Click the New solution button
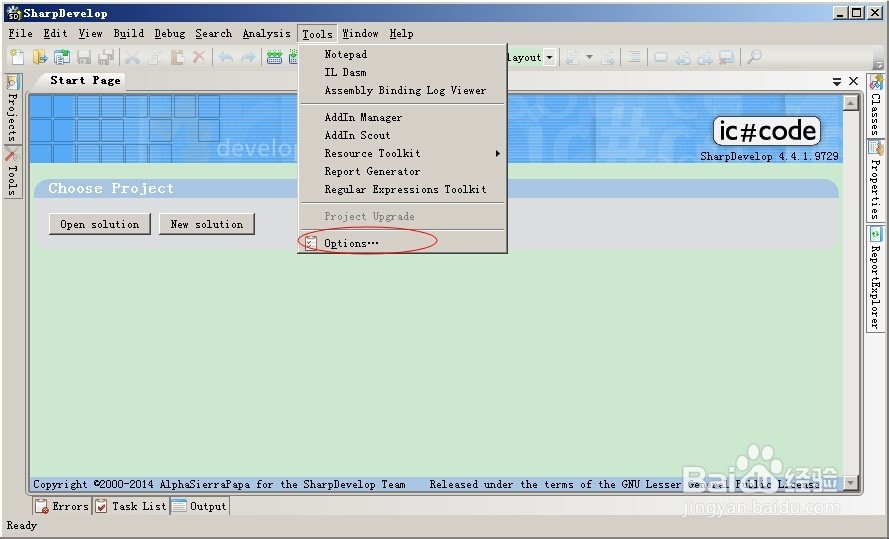Viewport: 889px width, 539px height. 207,224
